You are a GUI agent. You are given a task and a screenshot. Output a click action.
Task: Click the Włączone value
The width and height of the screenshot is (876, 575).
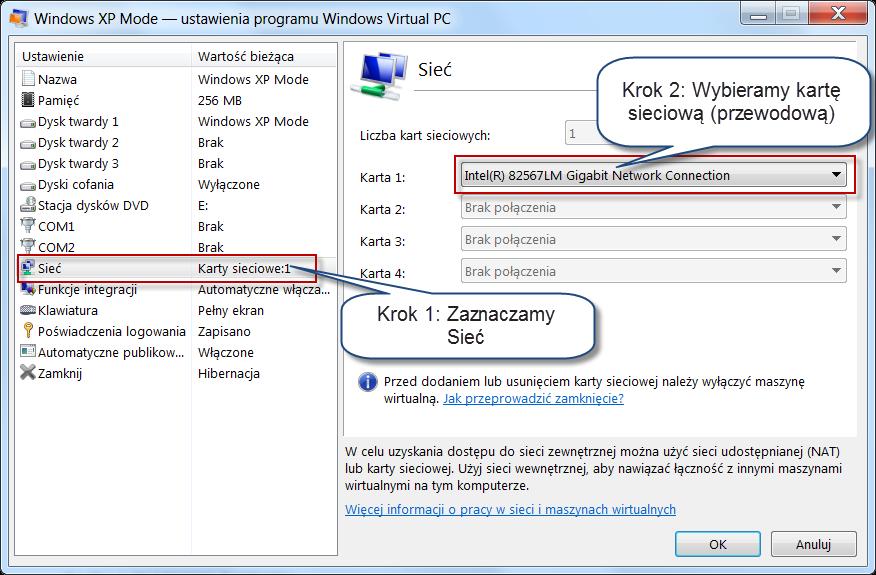(x=226, y=353)
